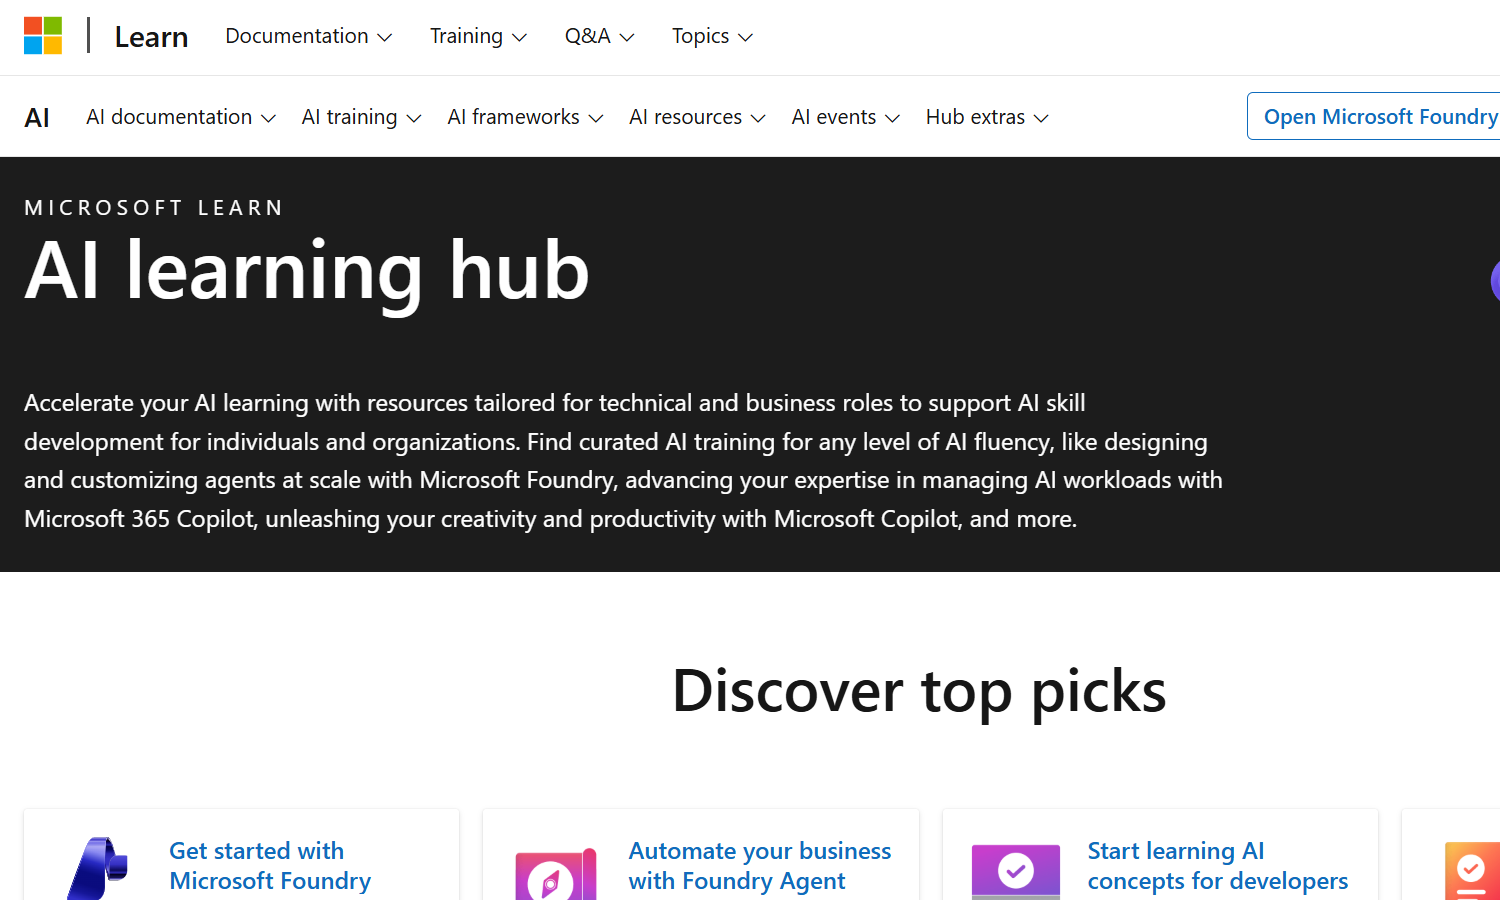Expand the AI frameworks menu
The width and height of the screenshot is (1500, 900).
click(x=525, y=117)
